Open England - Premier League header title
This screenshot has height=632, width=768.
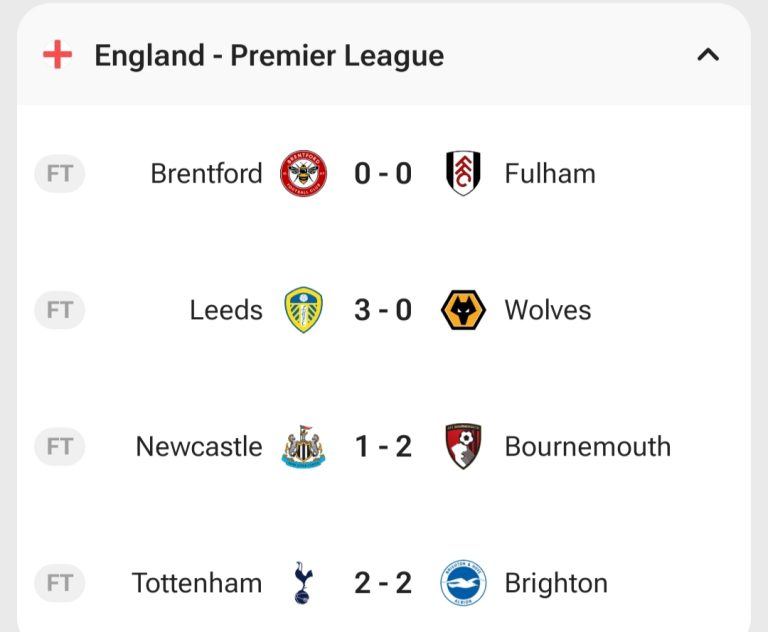point(269,55)
